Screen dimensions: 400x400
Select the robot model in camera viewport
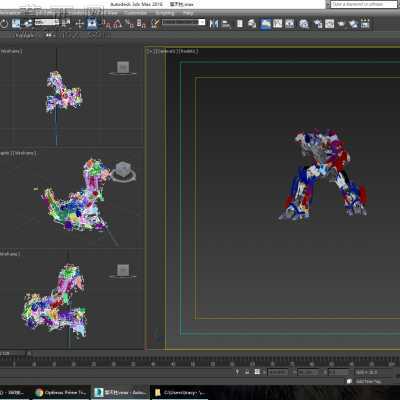pyautogui.click(x=323, y=175)
